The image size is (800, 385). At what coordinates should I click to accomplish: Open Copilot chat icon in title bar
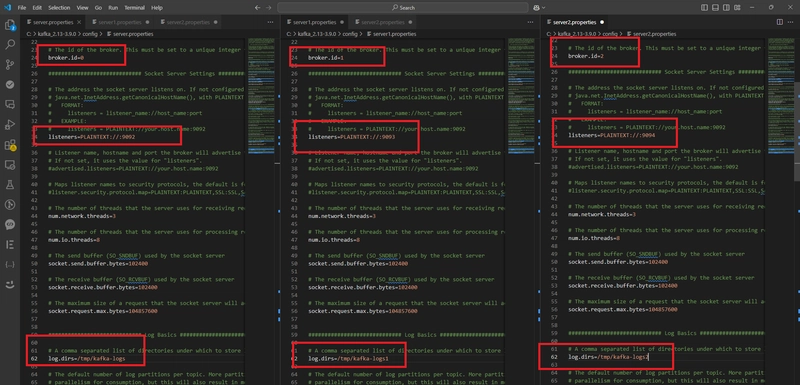click(536, 8)
